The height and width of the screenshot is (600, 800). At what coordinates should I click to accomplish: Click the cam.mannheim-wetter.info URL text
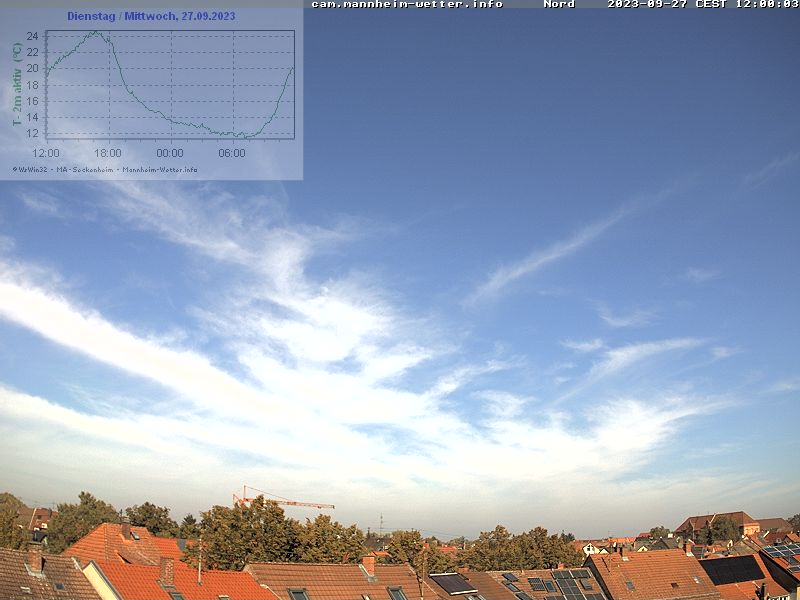tap(406, 5)
